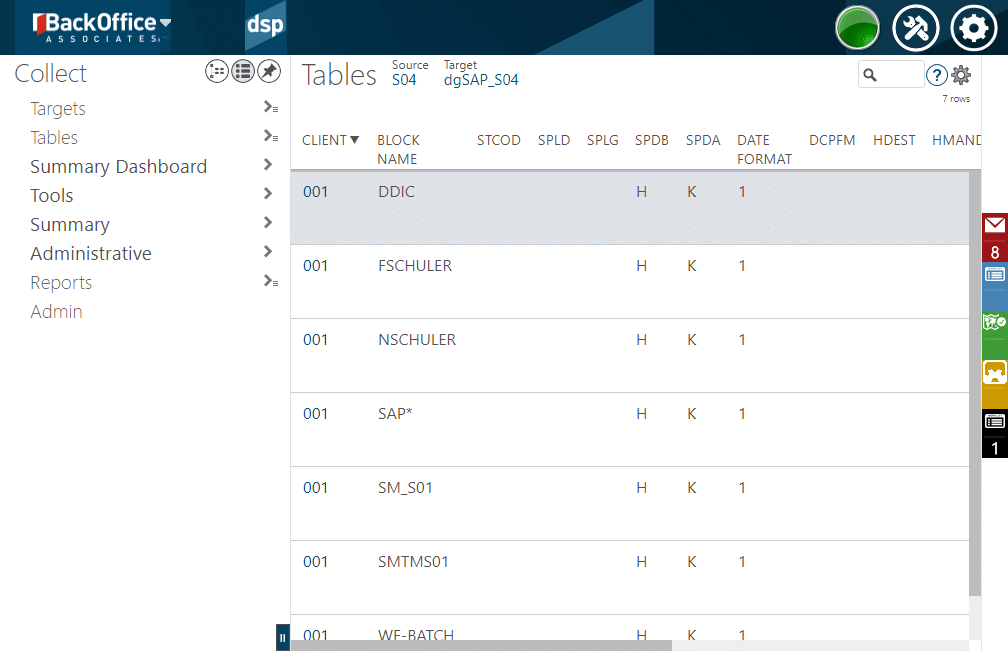Viewport: 1008px width, 651px height.
Task: Open Reports in the navigation menu
Action: [61, 283]
